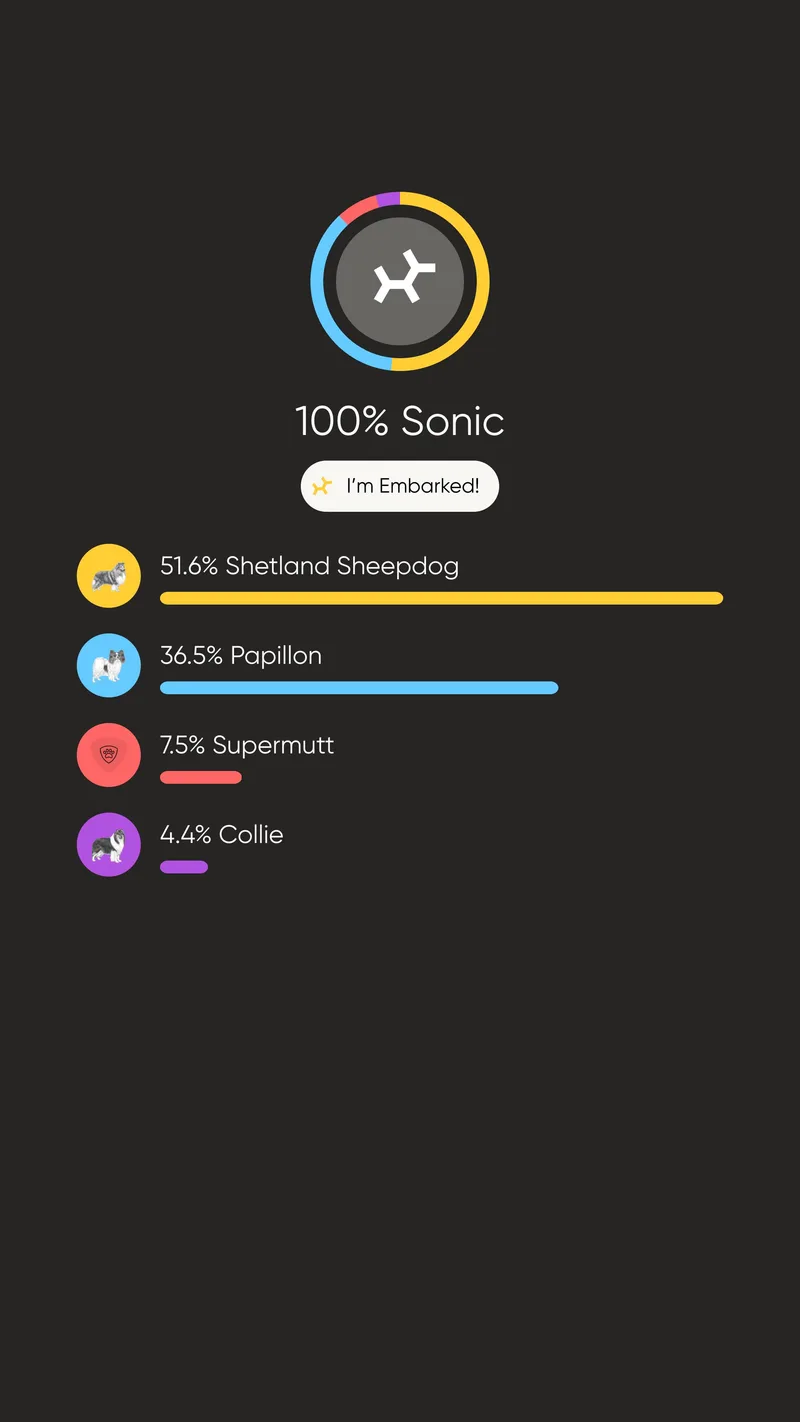Click the I'm Embarked! badge
Screen dimensions: 800x1422
click(x=400, y=486)
